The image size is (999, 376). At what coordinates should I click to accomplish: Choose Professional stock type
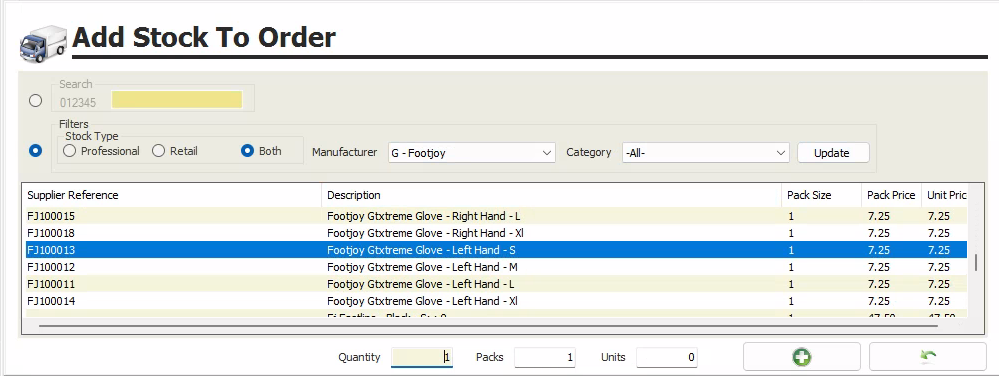[101, 151]
